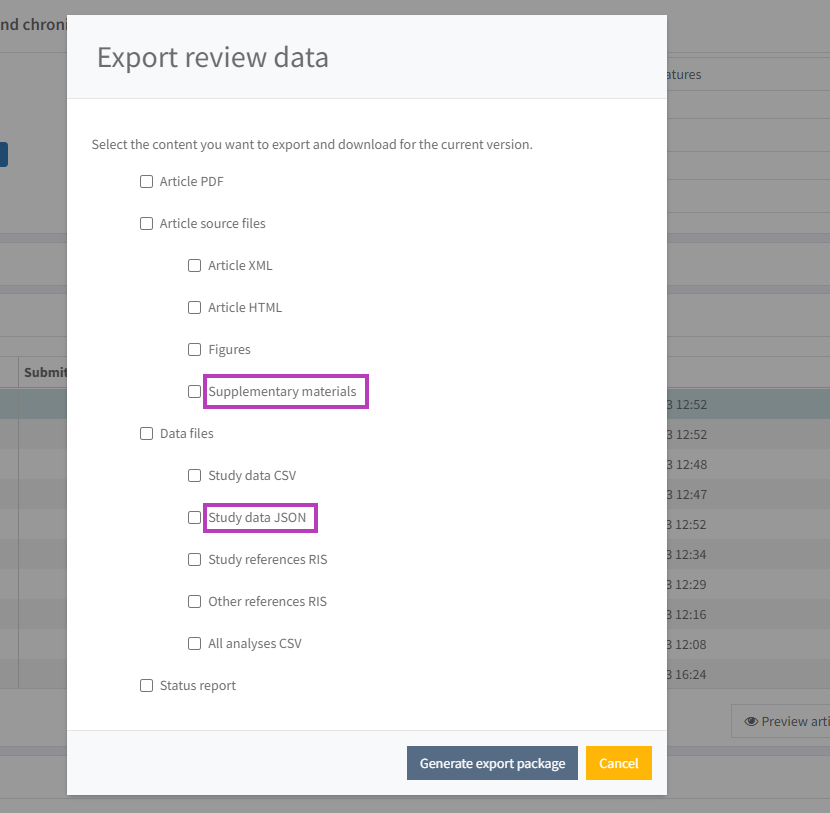Viewport: 830px width, 813px height.
Task: Click the Status report label text
Action: [x=198, y=686]
